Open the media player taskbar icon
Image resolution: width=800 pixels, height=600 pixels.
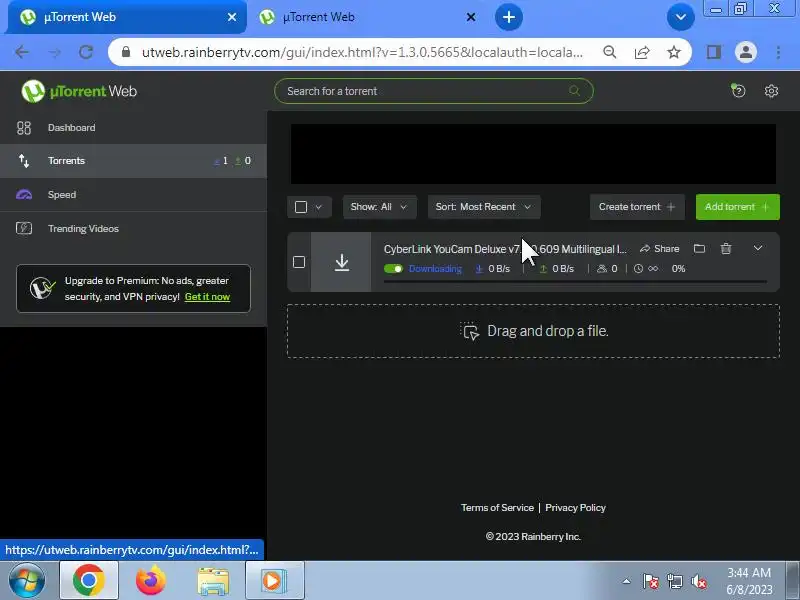coord(274,581)
